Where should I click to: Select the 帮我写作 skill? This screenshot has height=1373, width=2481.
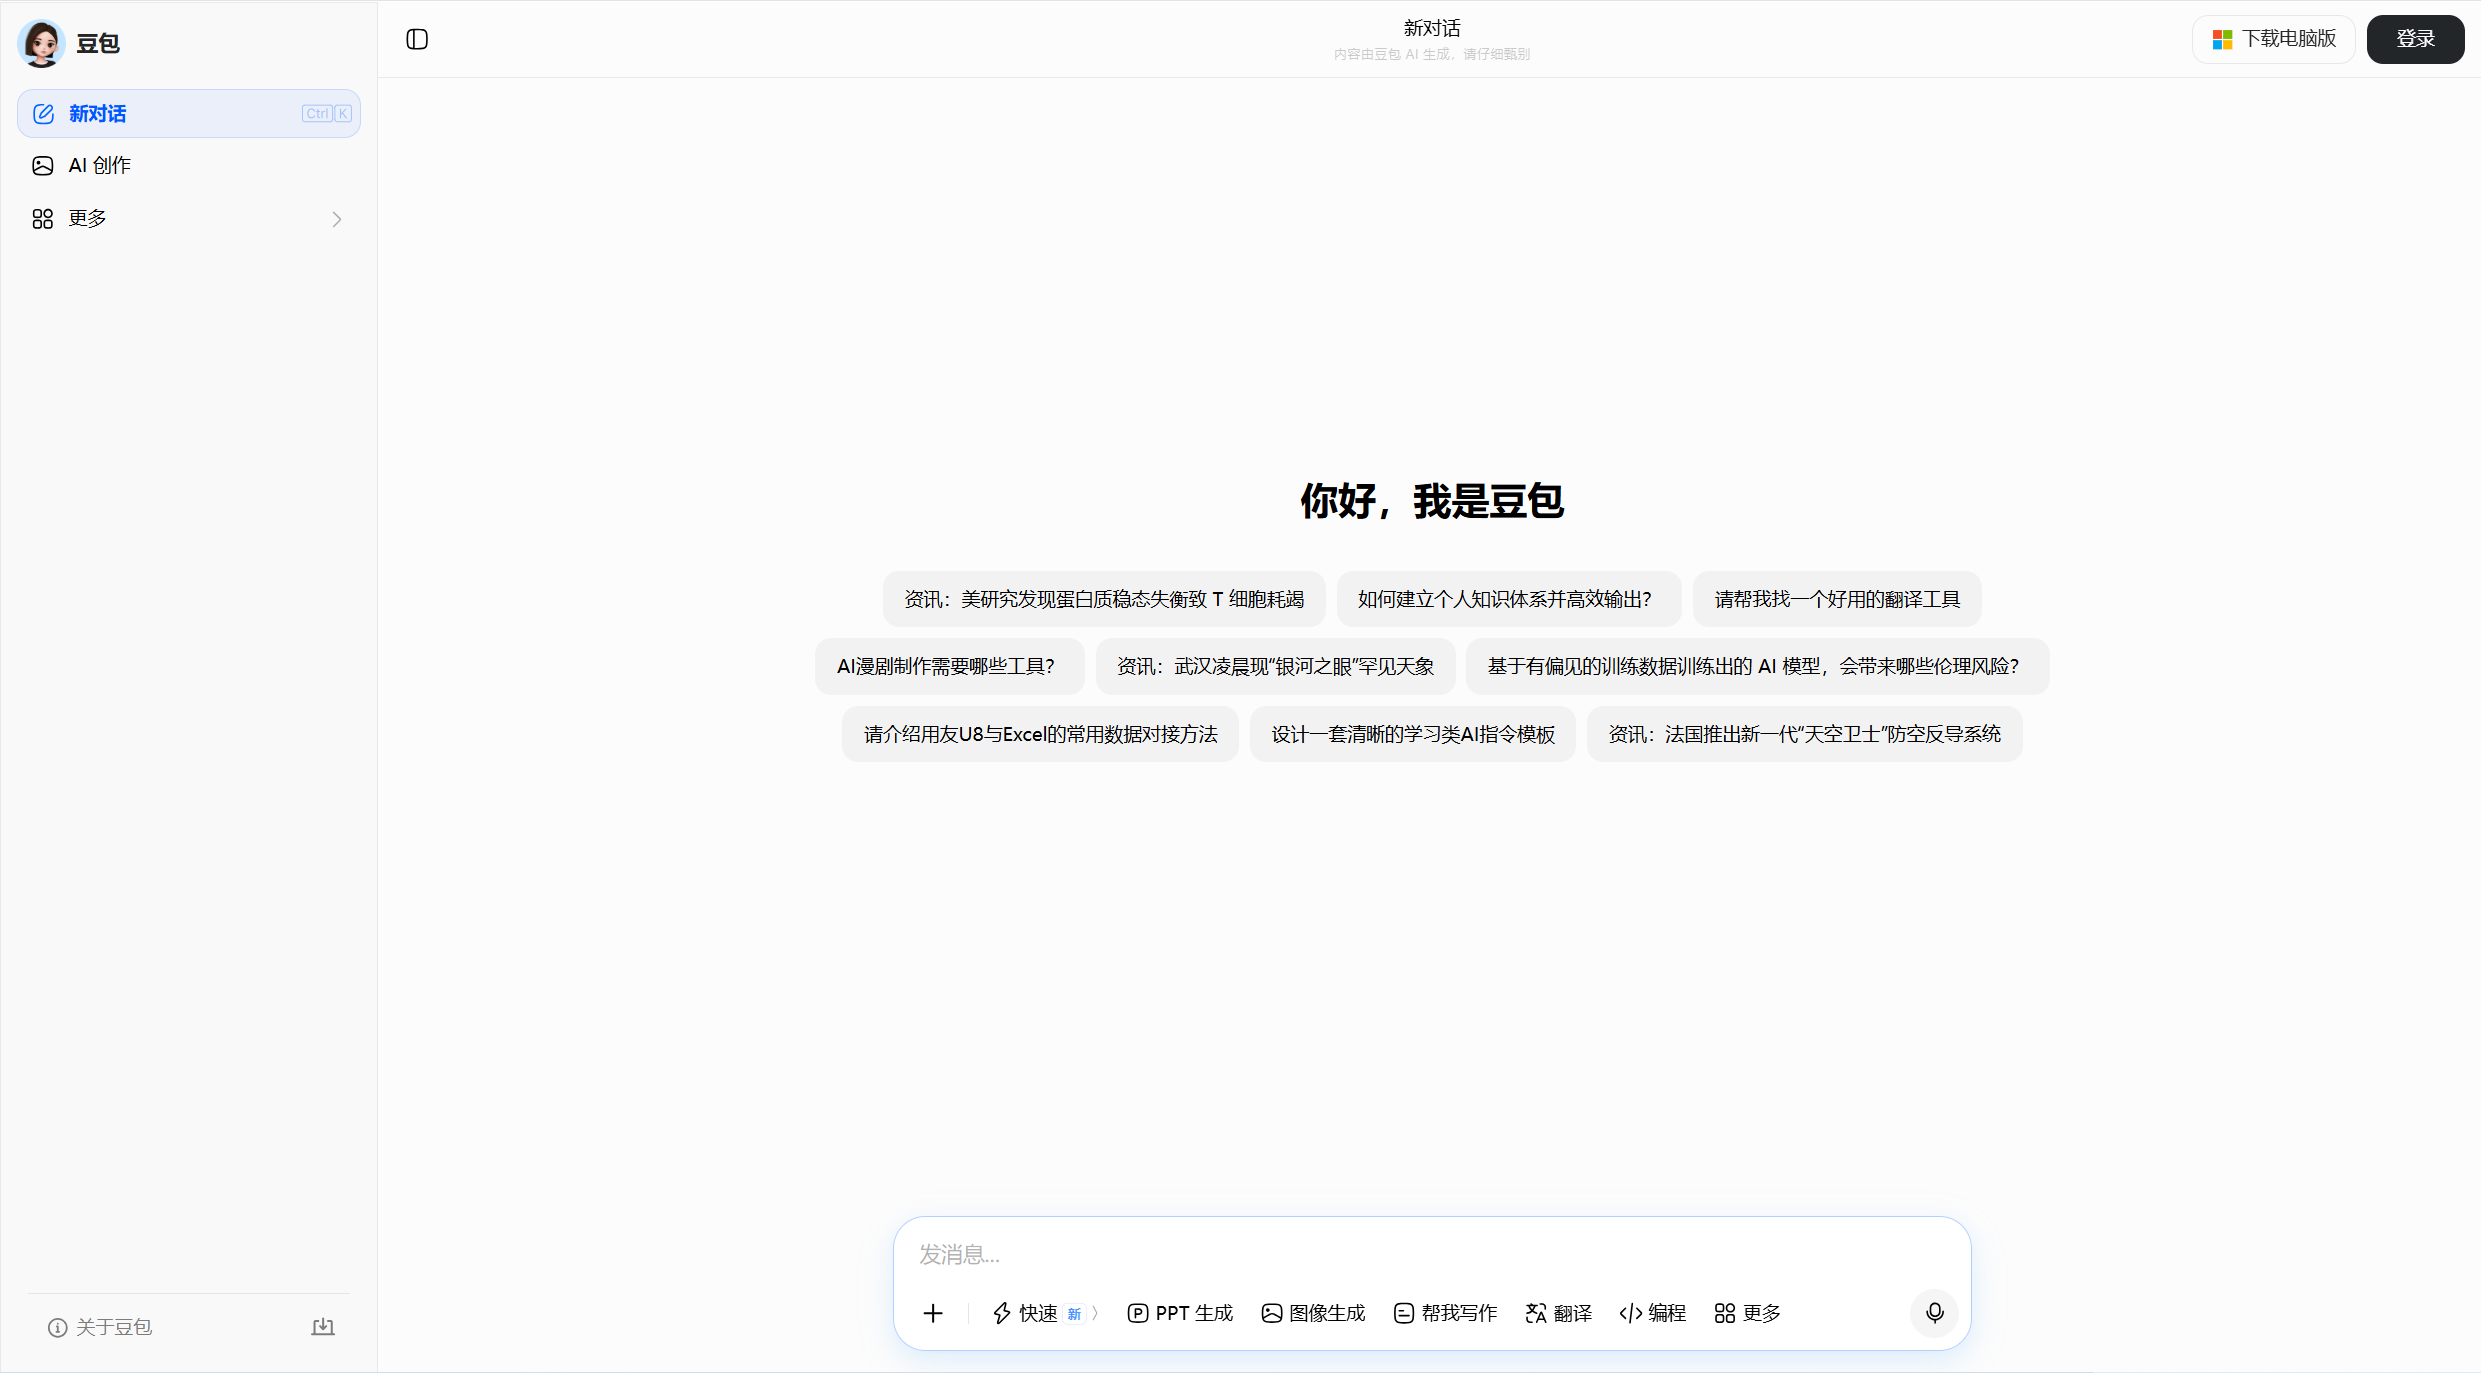coord(1445,1313)
